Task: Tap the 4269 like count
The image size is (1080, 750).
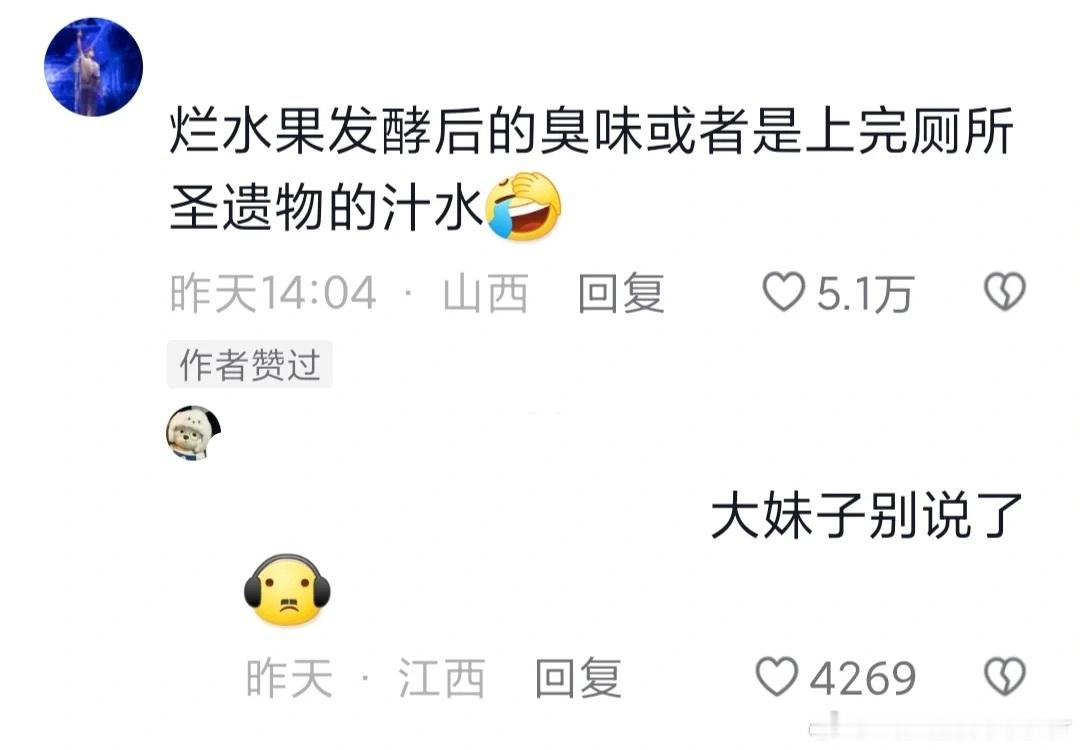Action: 862,678
